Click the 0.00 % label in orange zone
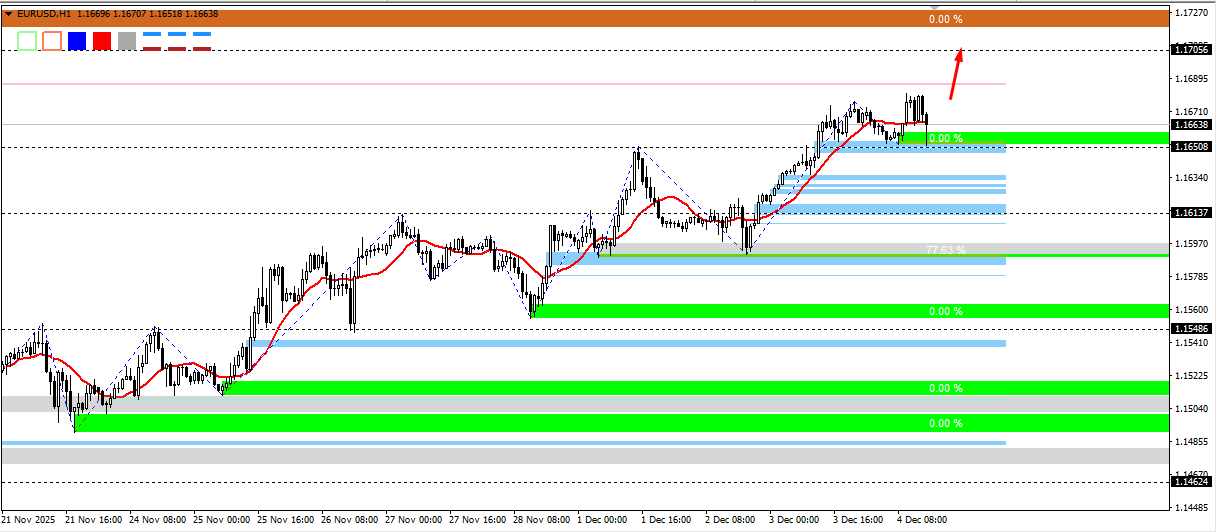Viewport: 1216px width, 532px height. point(945,19)
